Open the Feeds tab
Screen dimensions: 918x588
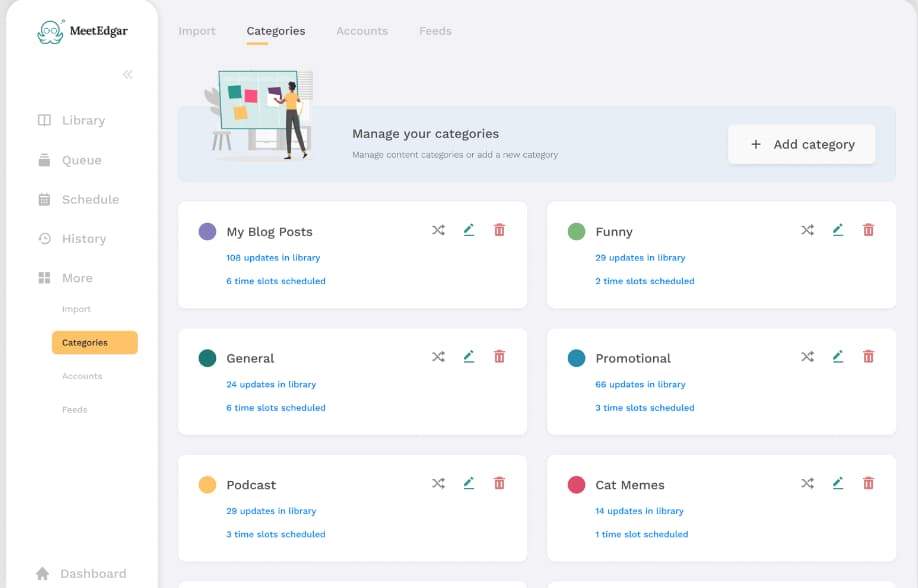click(435, 31)
